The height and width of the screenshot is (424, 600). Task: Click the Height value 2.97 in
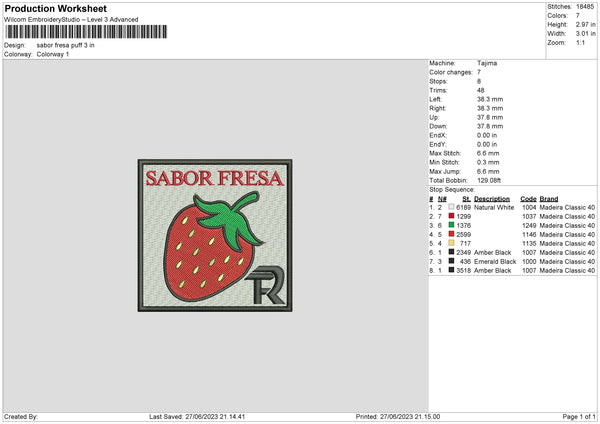[x=585, y=24]
